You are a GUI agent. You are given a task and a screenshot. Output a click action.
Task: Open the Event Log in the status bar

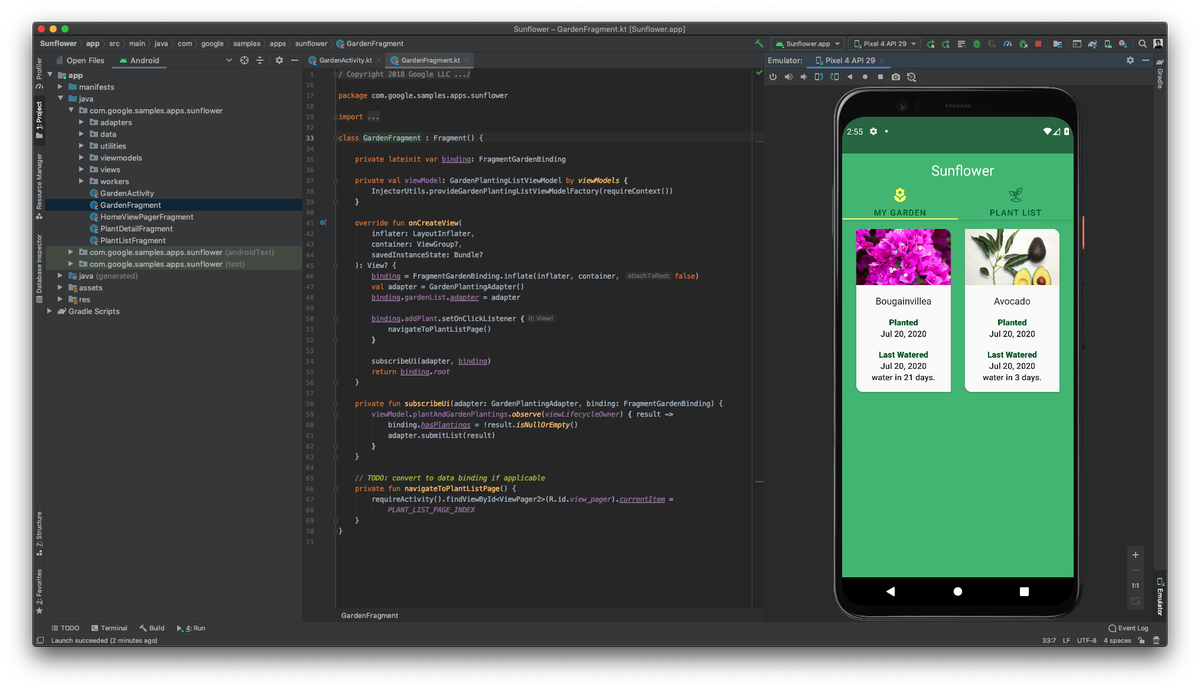(1128, 627)
